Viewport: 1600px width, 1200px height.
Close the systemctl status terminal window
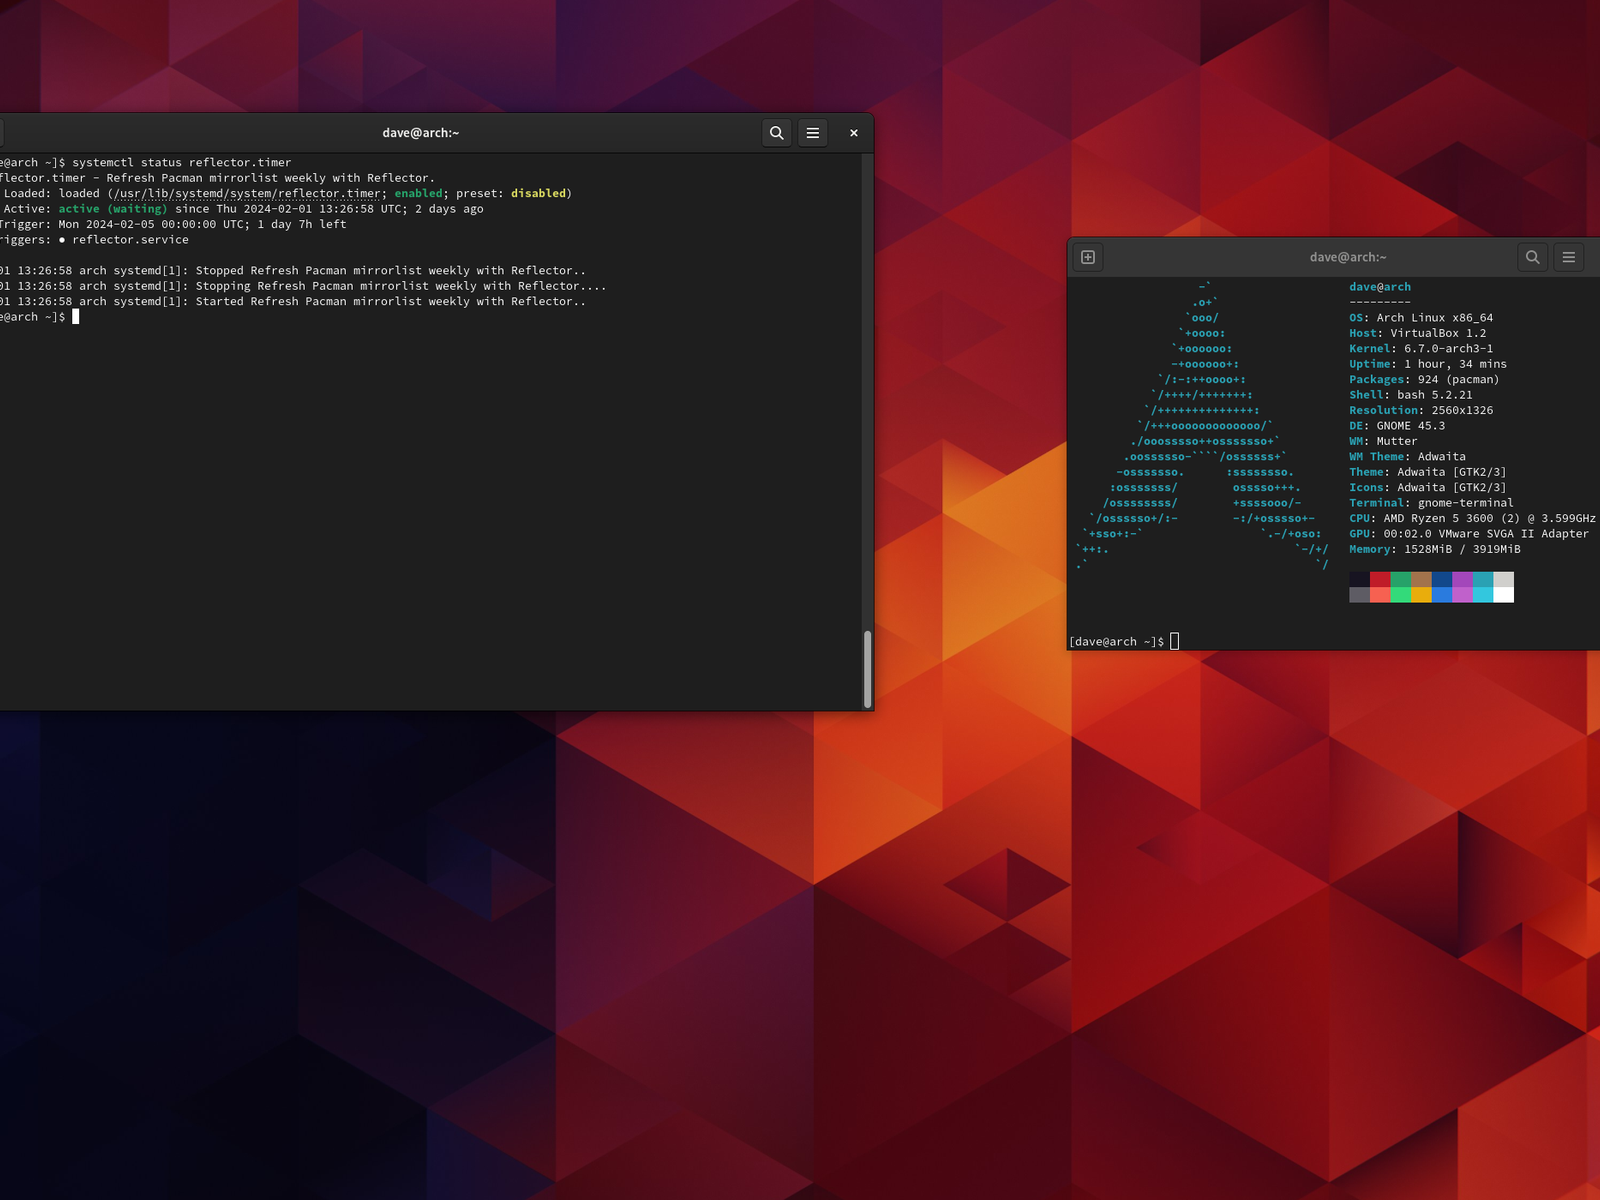point(854,133)
